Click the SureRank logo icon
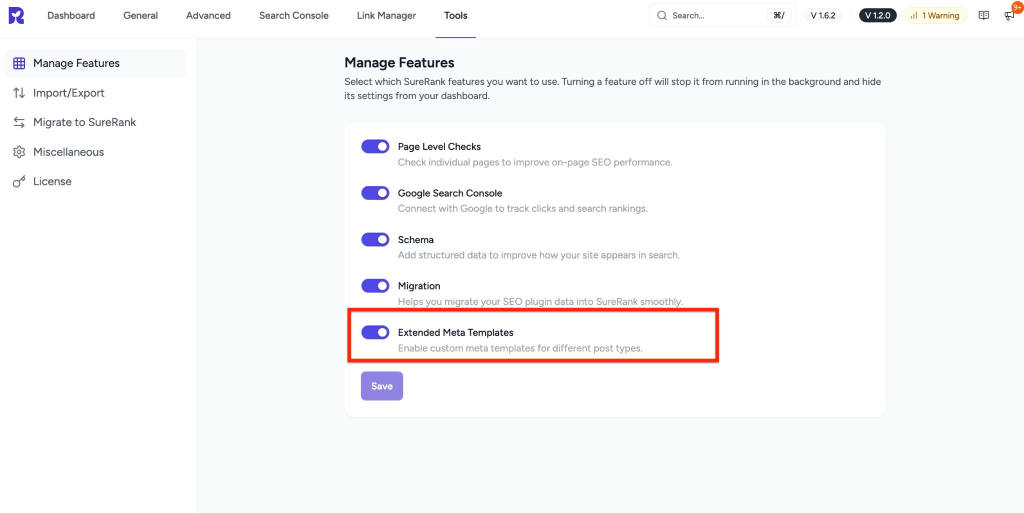 point(16,16)
